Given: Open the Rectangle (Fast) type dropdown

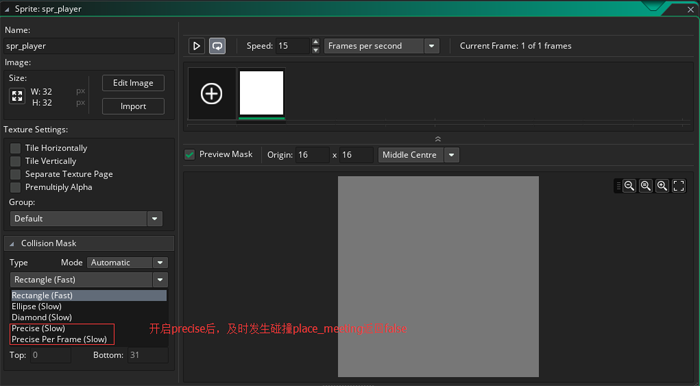Looking at the screenshot, I should (x=89, y=280).
